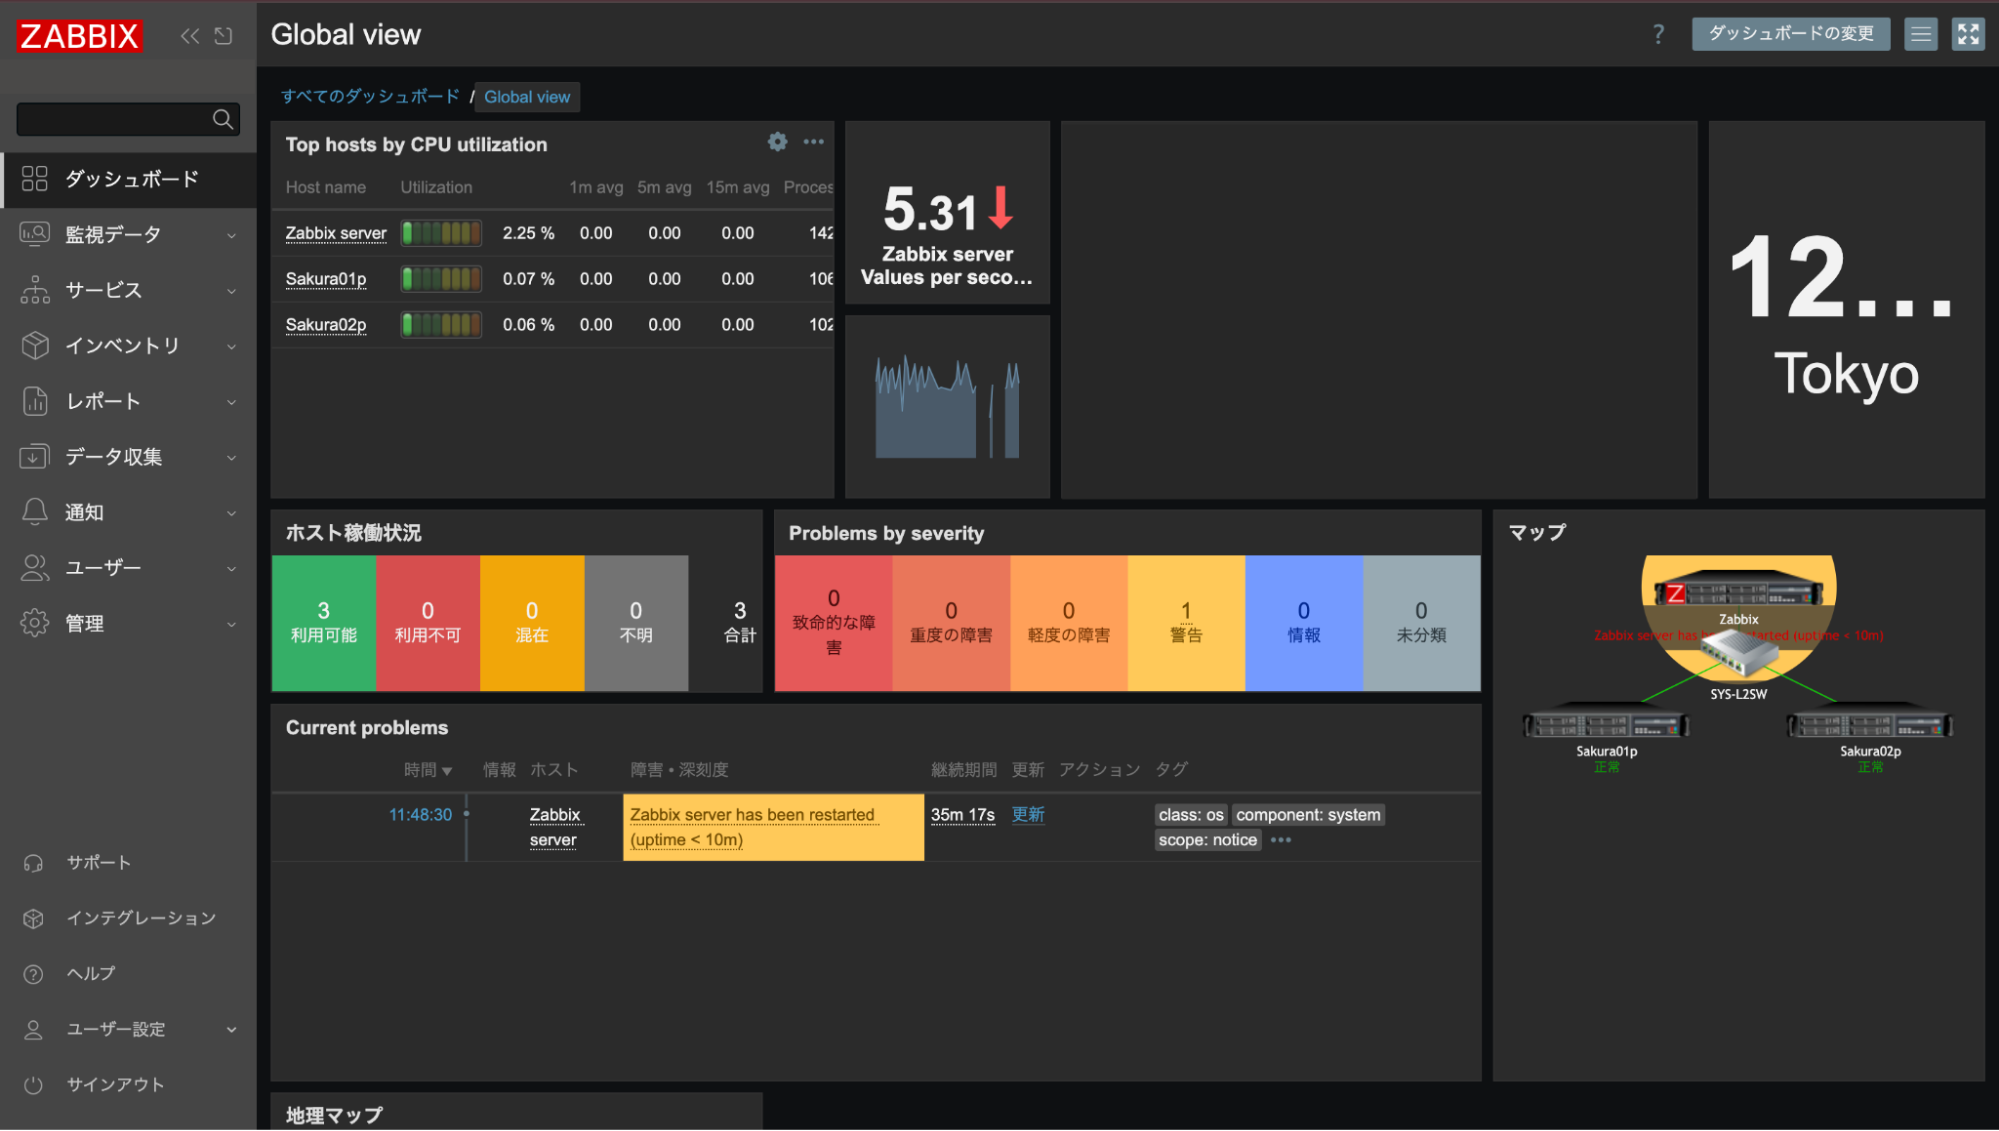Viewport: 1999px width, 1131px height.
Task: Toggle sidebar auto-hide icon
Action: [x=224, y=36]
